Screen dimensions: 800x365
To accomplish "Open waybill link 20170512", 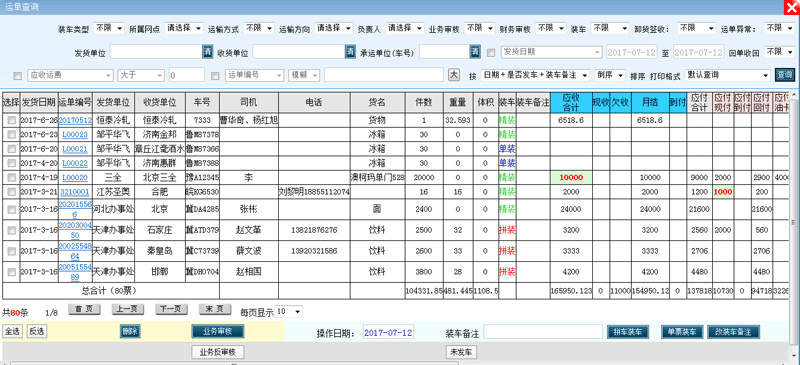I will pyautogui.click(x=76, y=120).
